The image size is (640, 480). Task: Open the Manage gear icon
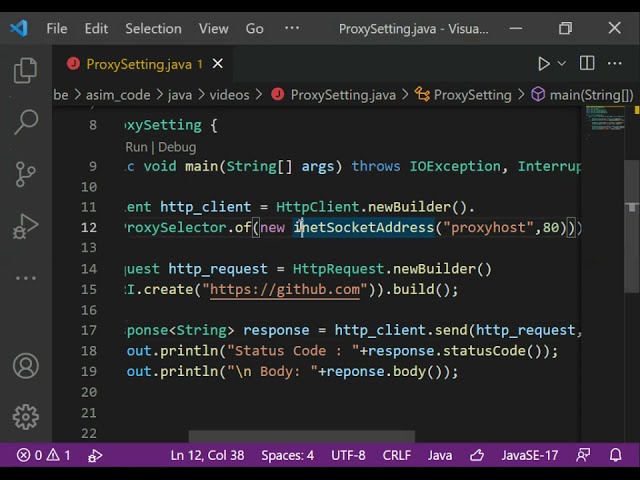point(26,417)
